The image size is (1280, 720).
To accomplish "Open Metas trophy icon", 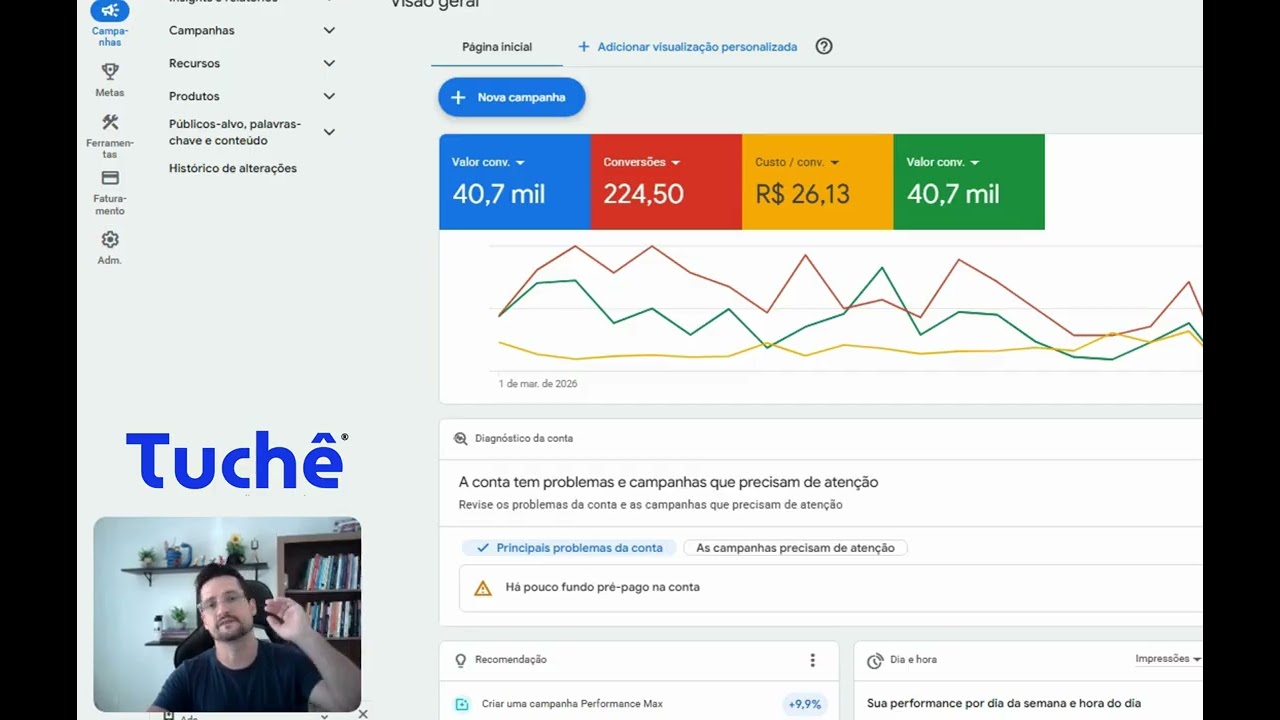I will click(x=110, y=71).
